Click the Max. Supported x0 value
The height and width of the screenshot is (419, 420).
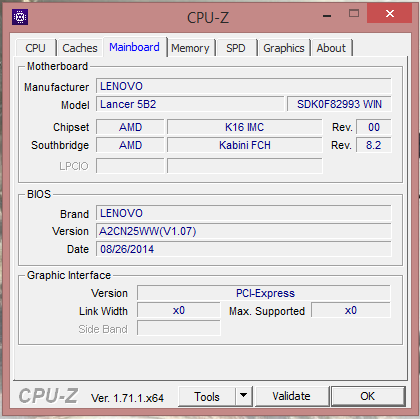[351, 311]
